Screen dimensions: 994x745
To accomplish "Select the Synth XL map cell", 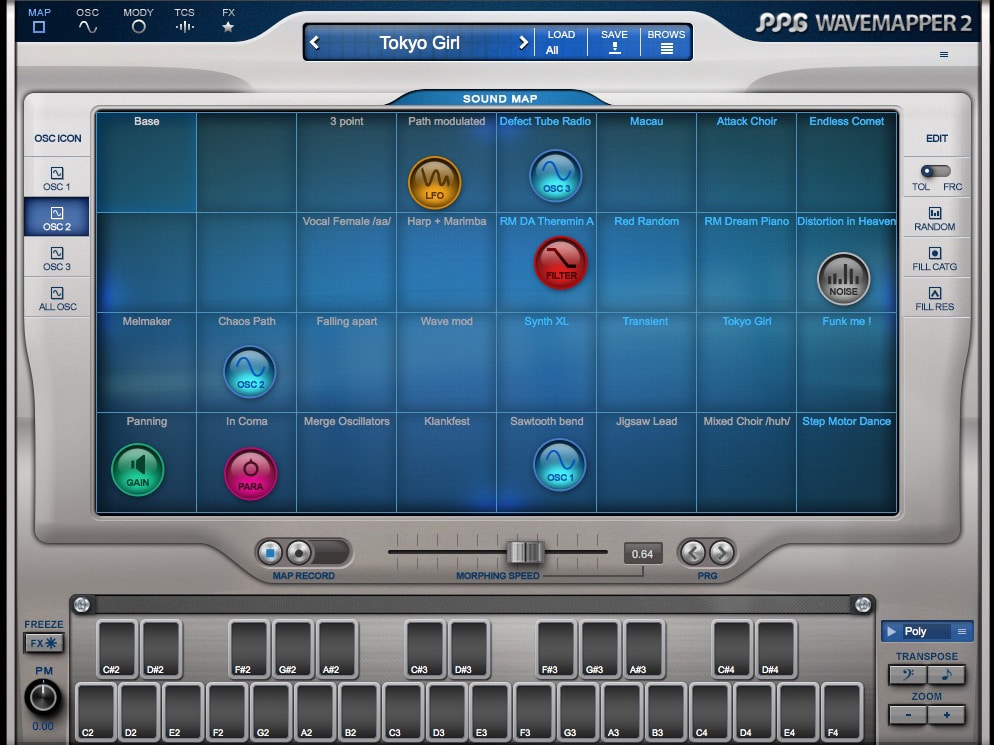I will click(x=546, y=362).
